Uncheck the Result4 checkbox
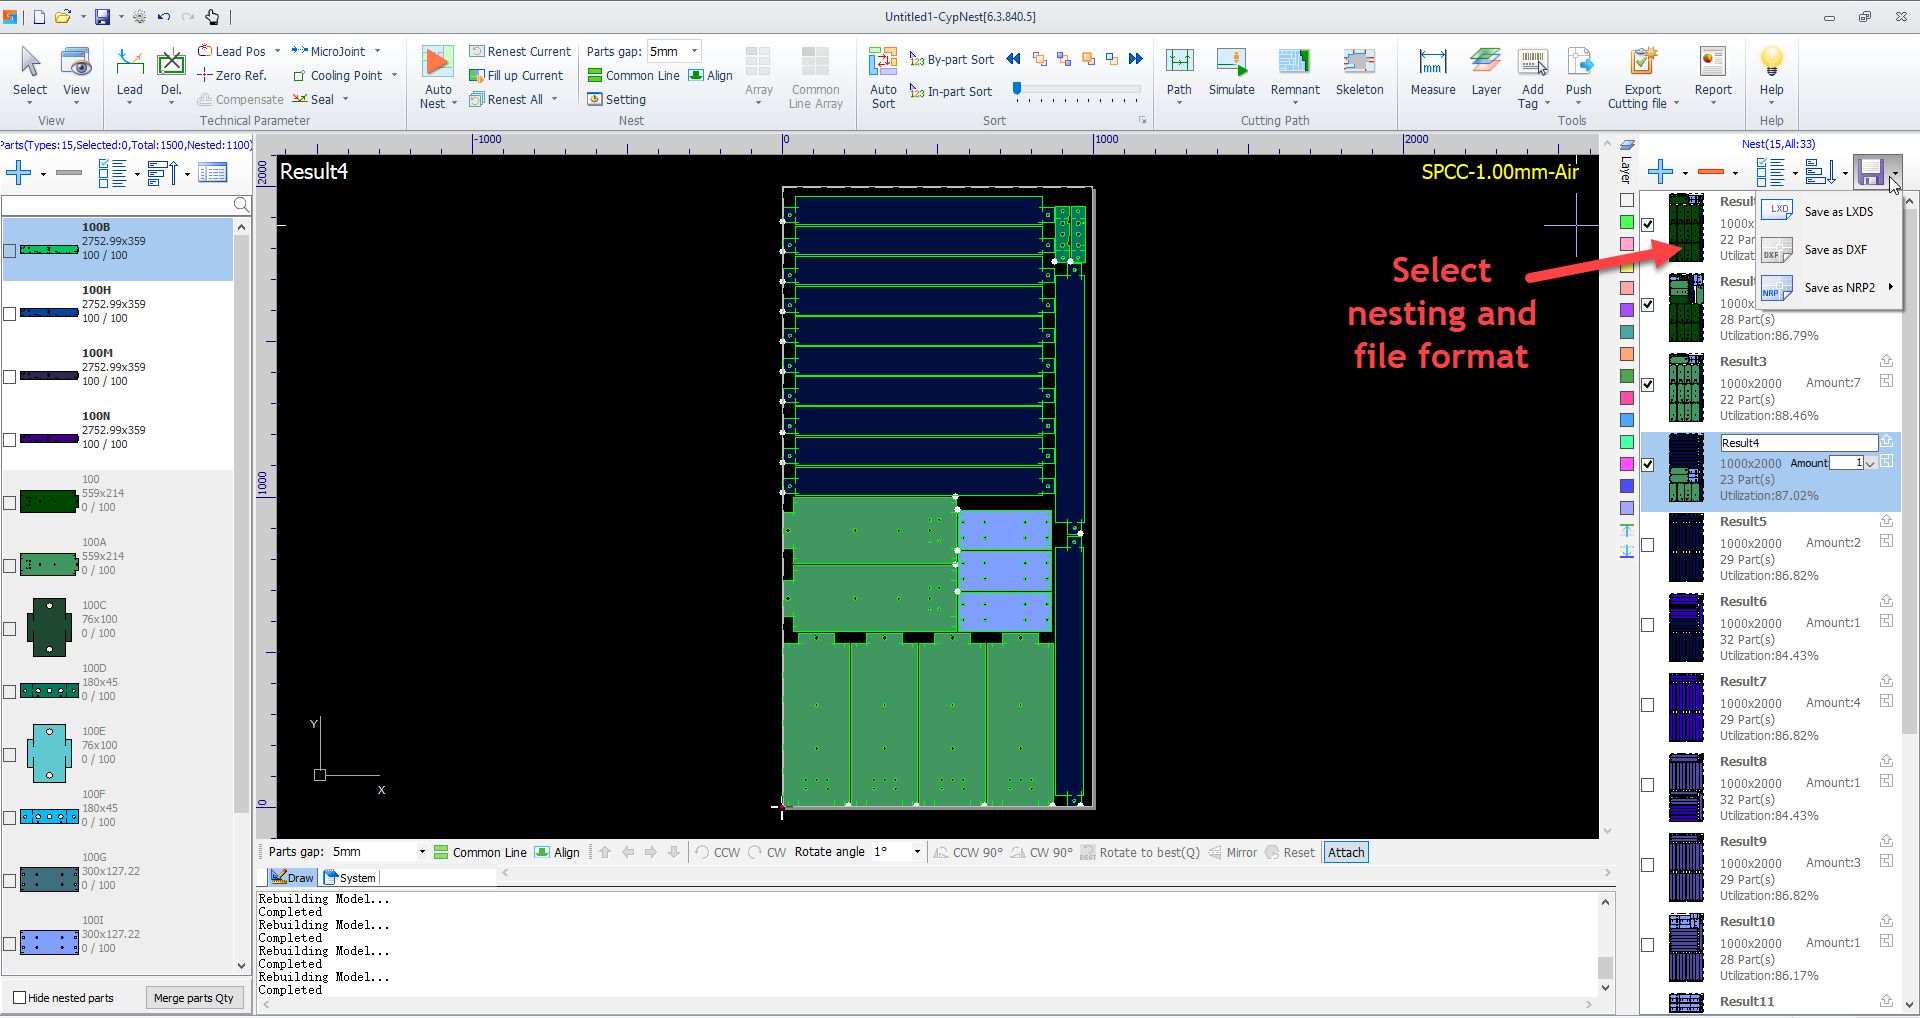This screenshot has height=1018, width=1920. tap(1648, 465)
